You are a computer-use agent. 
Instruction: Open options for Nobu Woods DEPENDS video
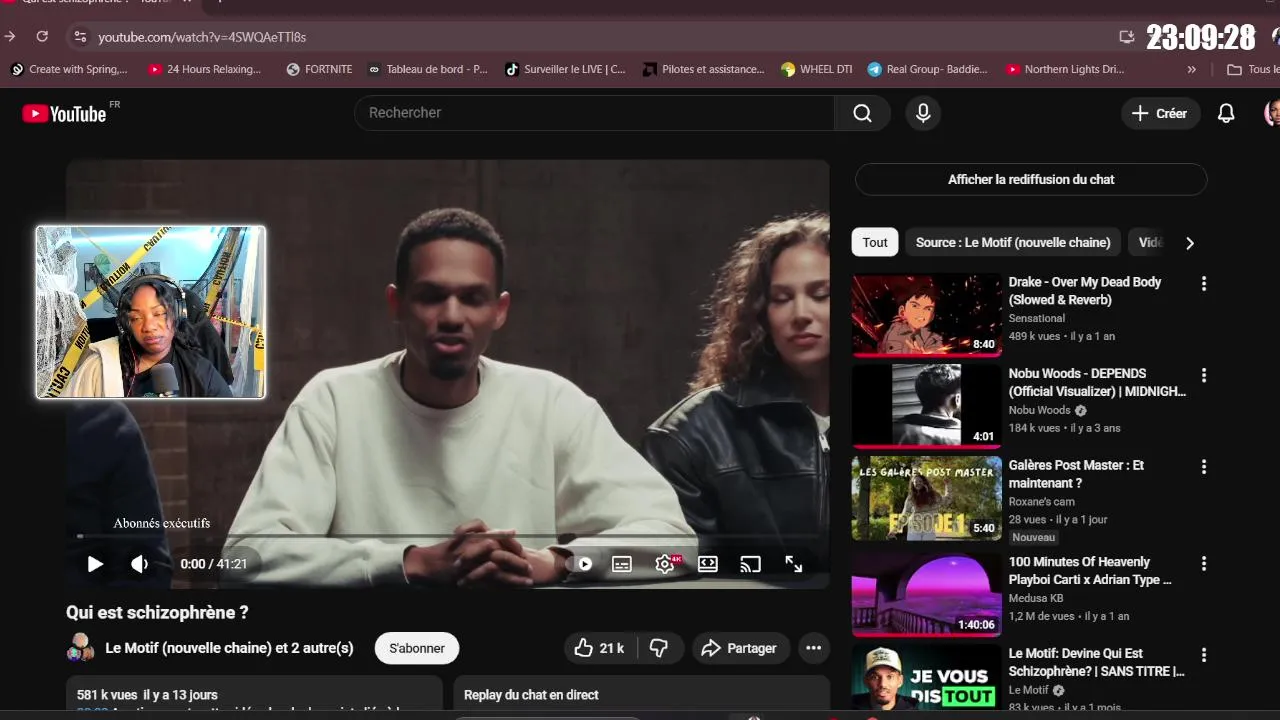pos(1204,375)
